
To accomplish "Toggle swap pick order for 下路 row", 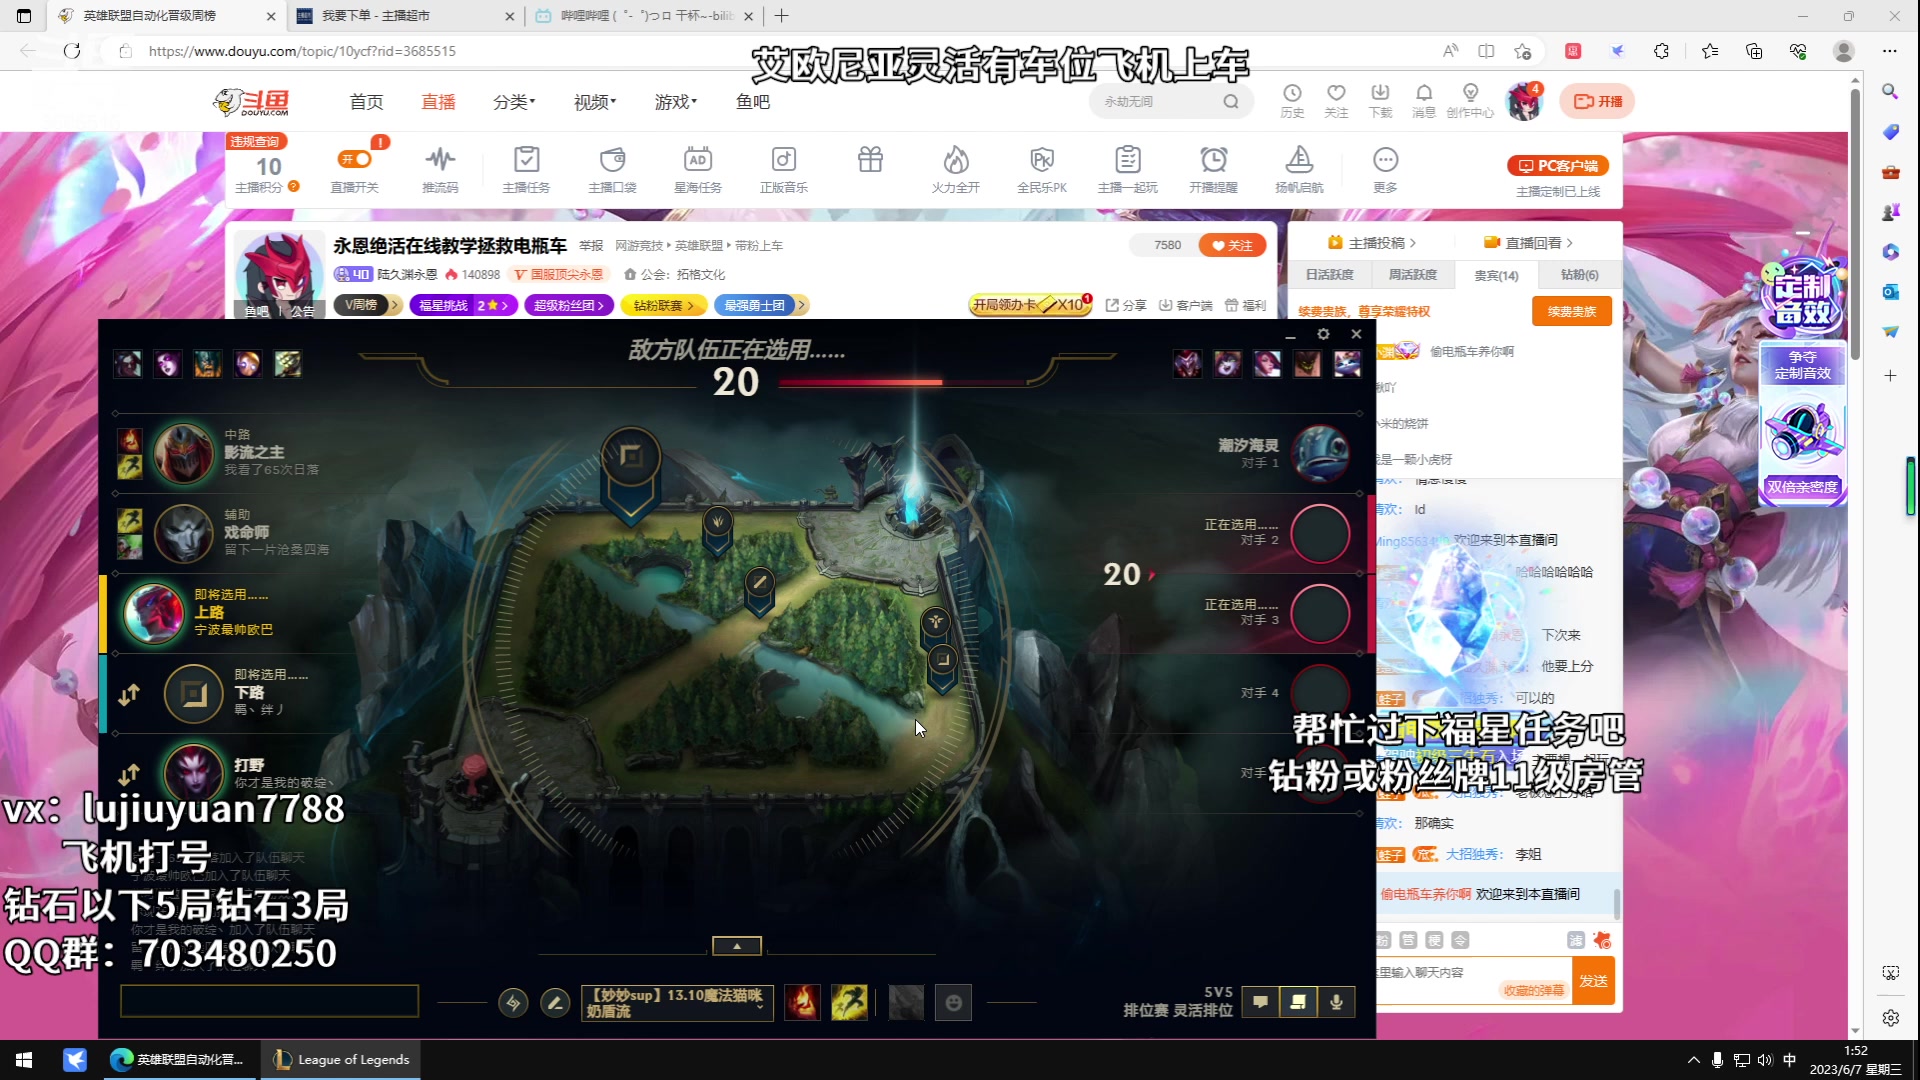I will (x=129, y=694).
